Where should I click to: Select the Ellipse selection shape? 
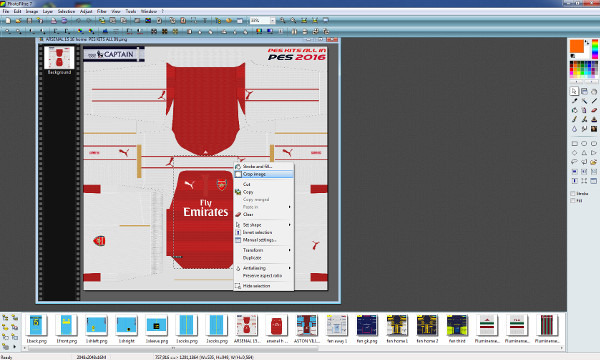584,143
